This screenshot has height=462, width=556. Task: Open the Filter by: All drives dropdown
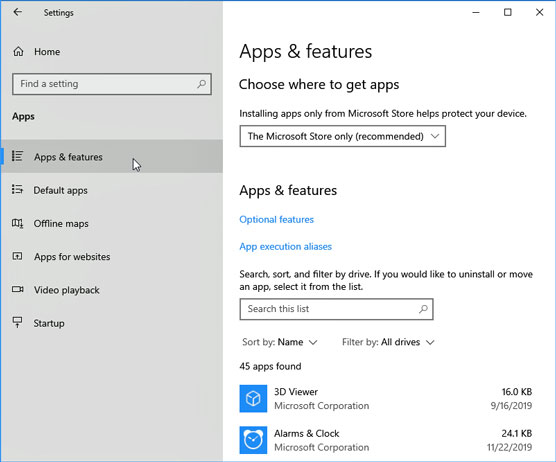[x=388, y=342]
